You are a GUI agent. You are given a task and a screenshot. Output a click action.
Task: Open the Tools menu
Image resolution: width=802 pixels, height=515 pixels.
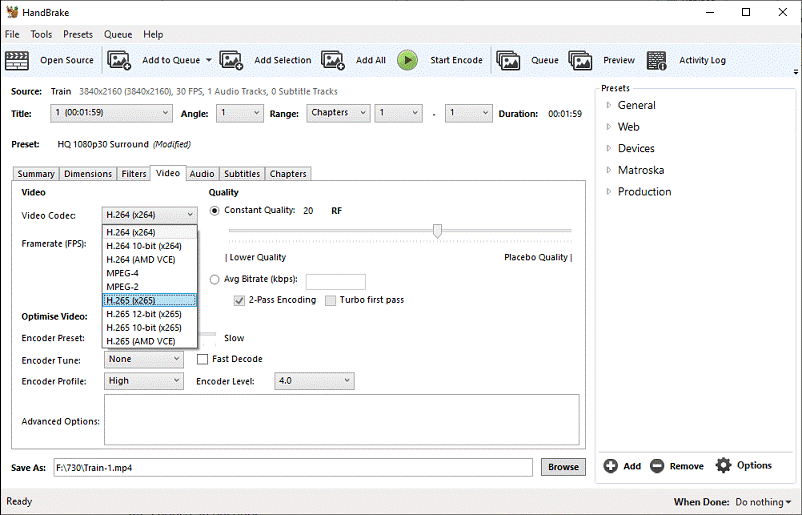click(x=41, y=34)
